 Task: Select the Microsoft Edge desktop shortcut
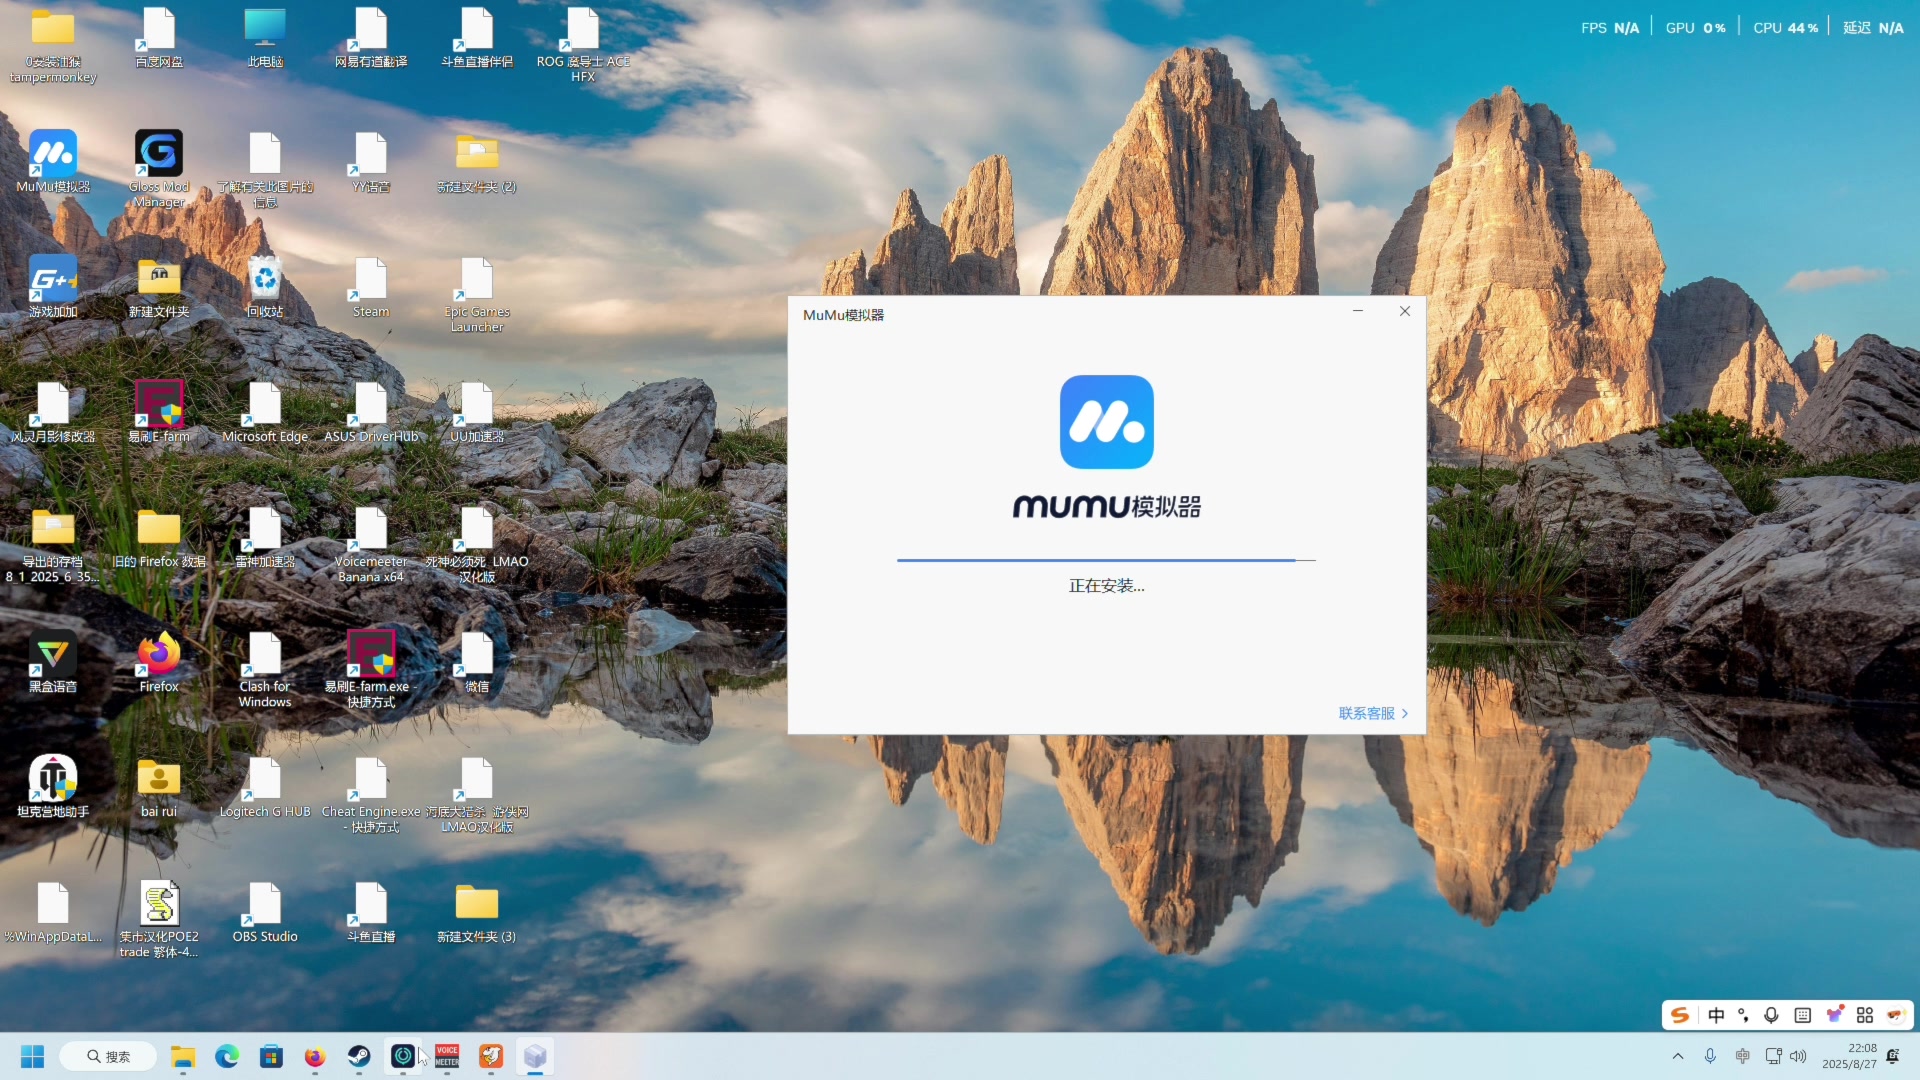265,412
